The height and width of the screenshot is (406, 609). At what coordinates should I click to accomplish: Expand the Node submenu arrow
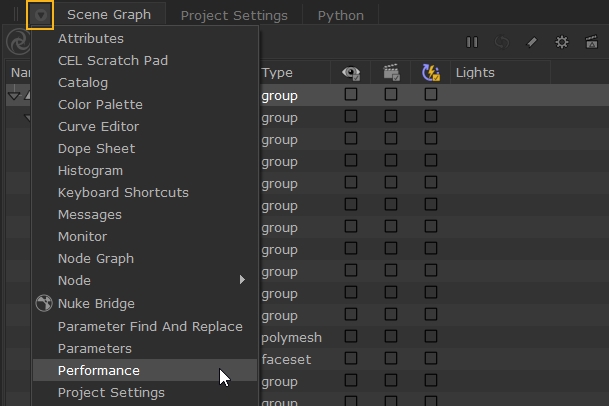click(x=242, y=281)
